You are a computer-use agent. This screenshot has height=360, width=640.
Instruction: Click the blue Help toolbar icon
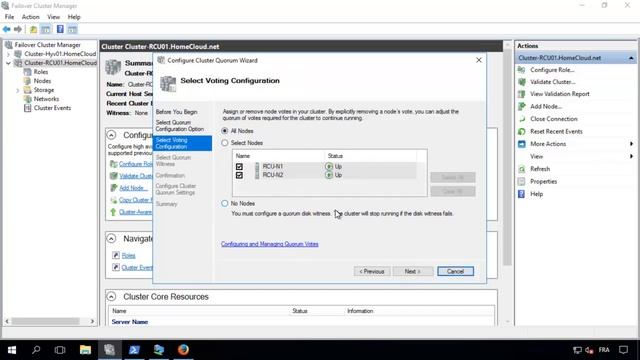click(60, 29)
